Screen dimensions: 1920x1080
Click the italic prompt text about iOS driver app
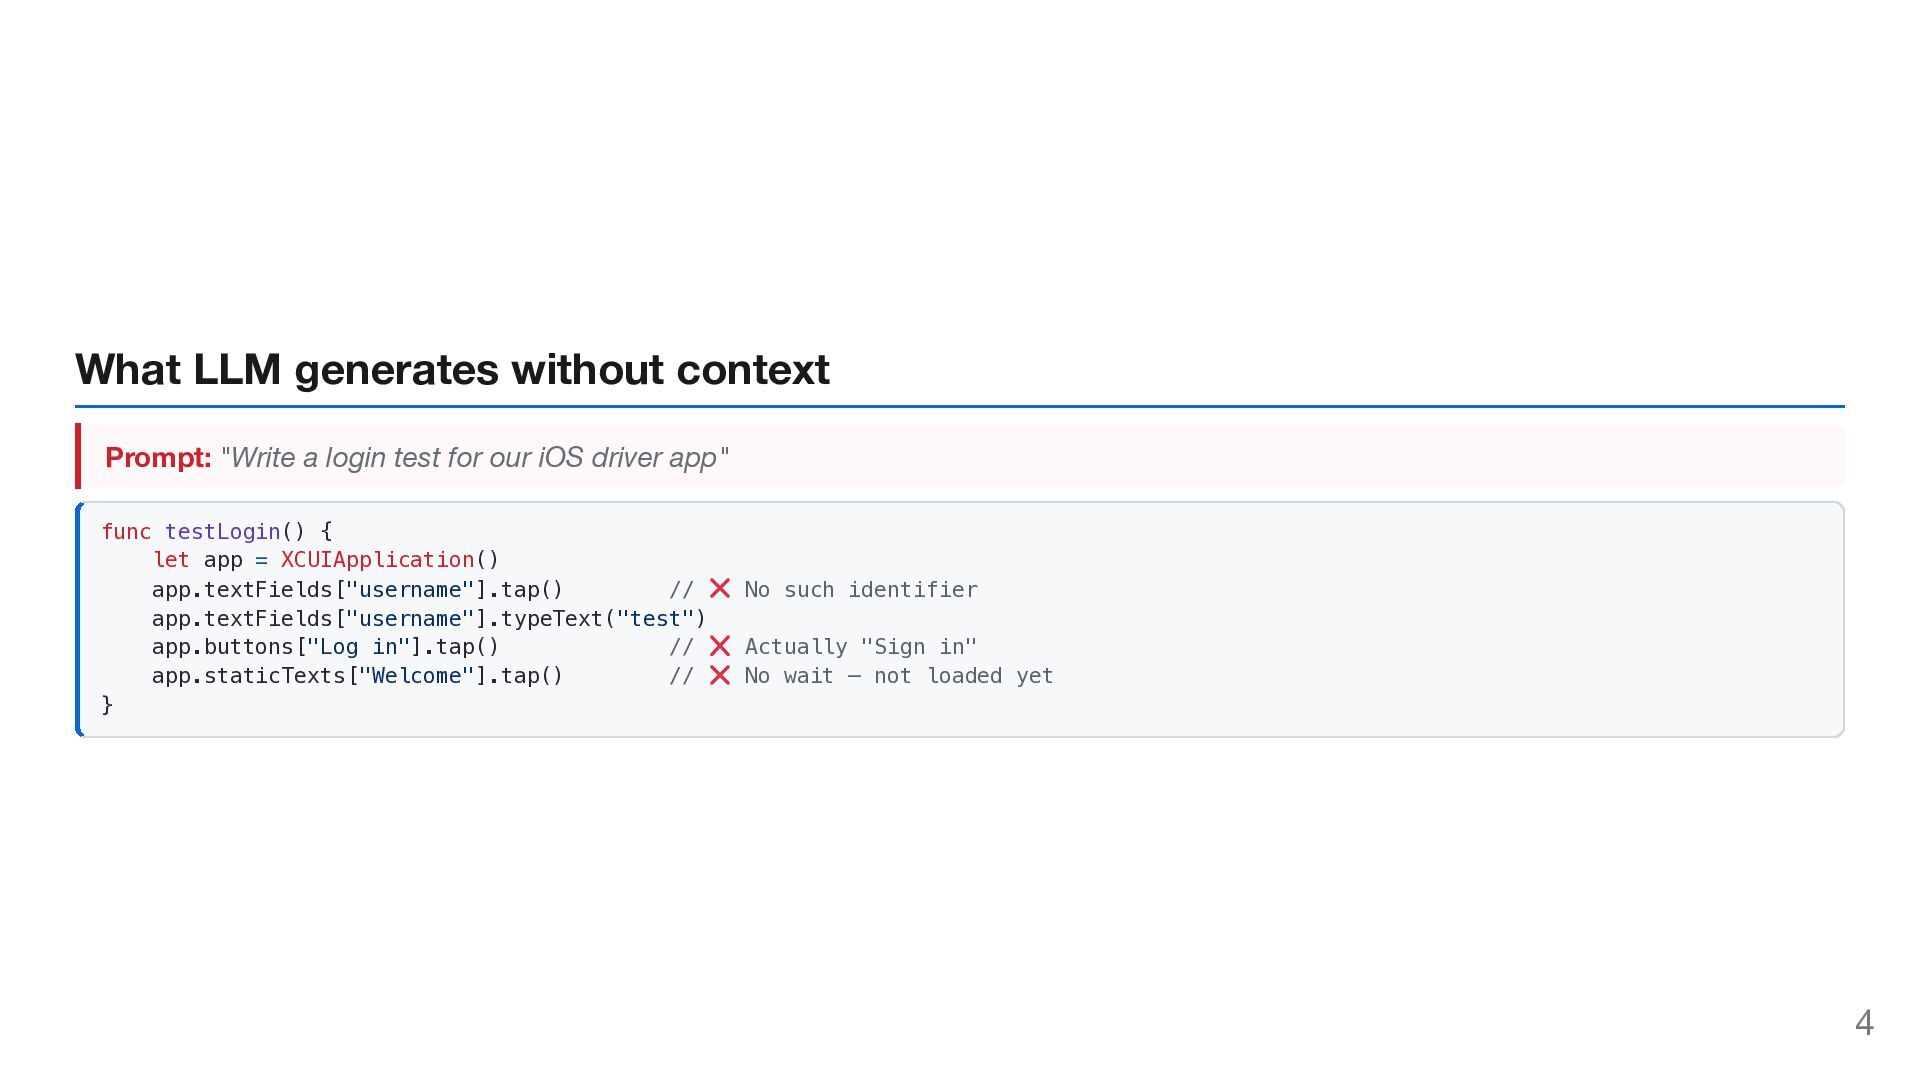point(474,457)
